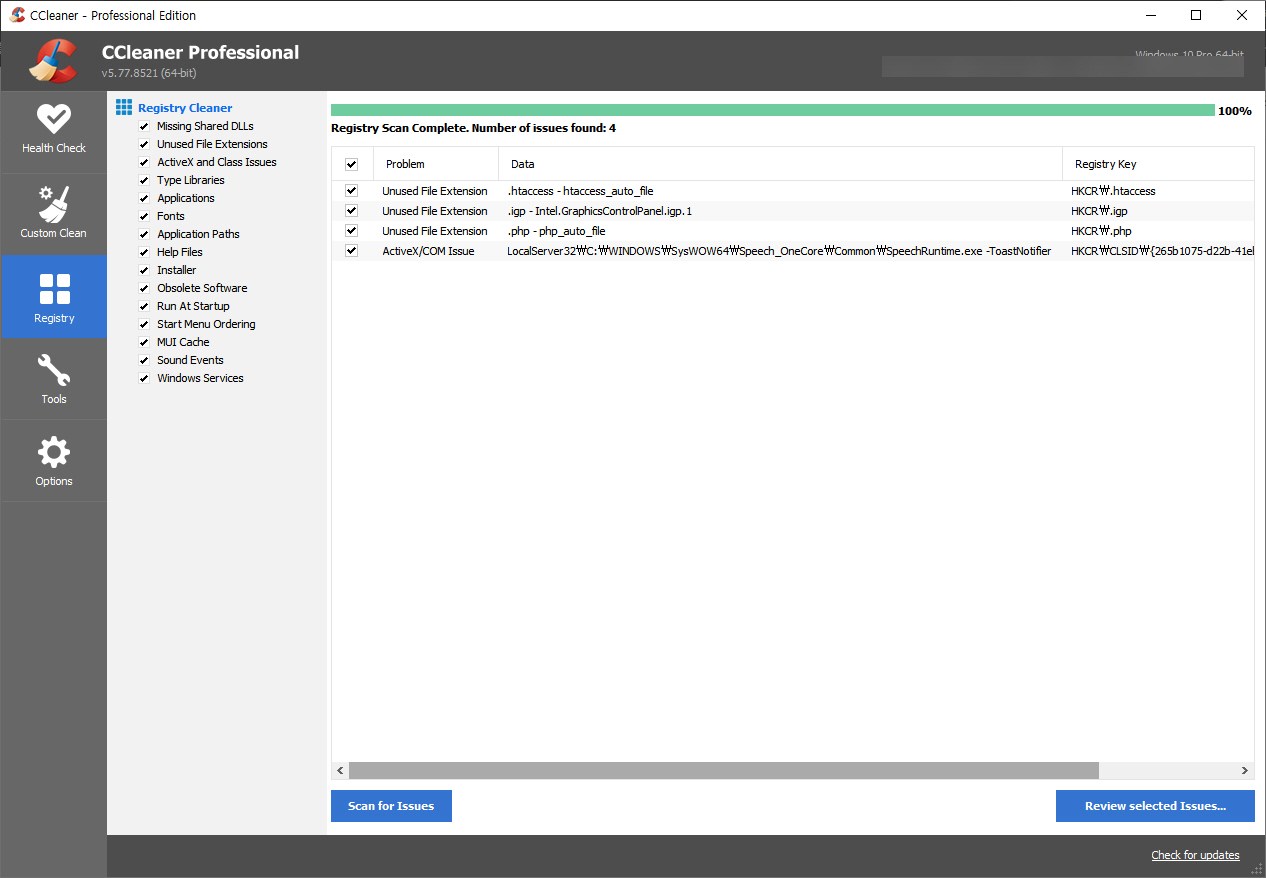This screenshot has width=1266, height=878.
Task: Uncheck Unused File Extensions option
Action: 144,145
